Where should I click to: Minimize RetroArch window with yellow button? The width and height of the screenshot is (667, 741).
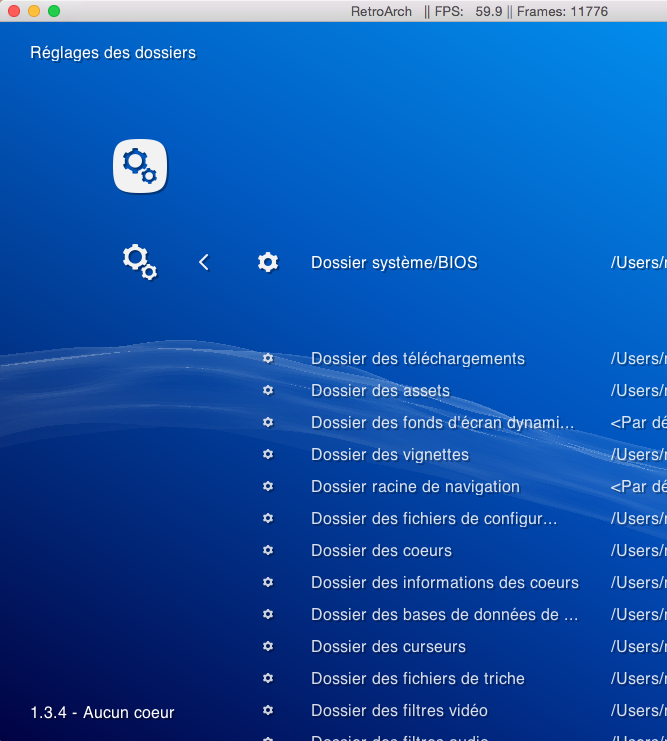[34, 11]
